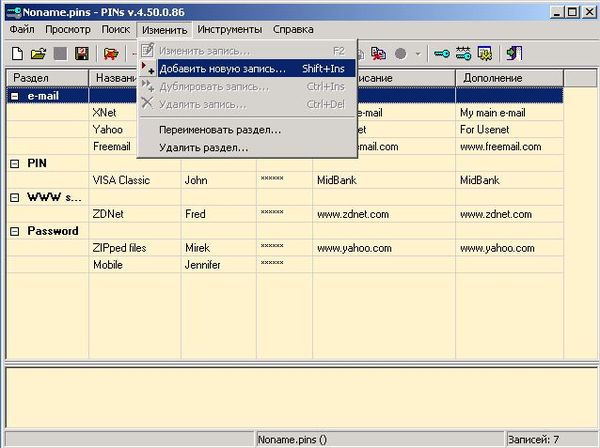Click www.freemail.com in the Дополнение column
This screenshot has width=600, height=448.
click(501, 147)
